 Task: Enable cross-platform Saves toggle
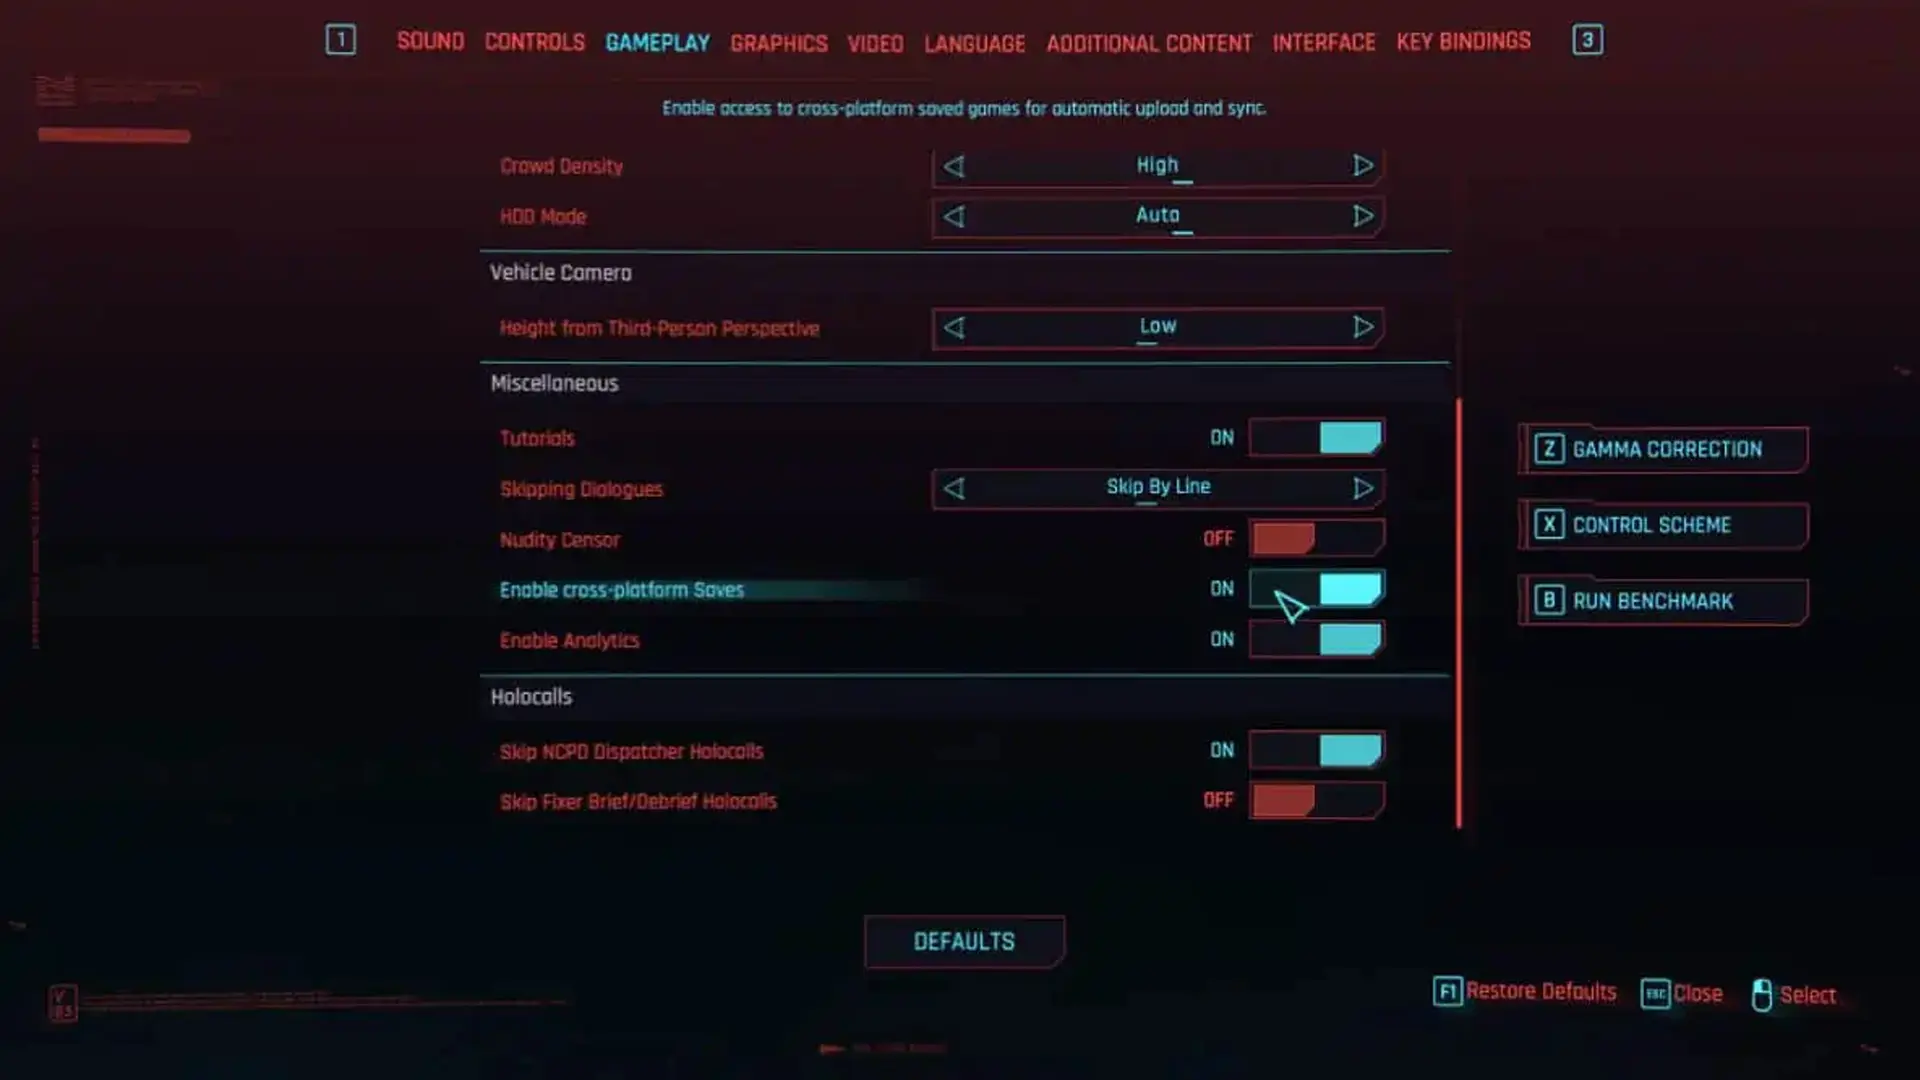(1316, 588)
